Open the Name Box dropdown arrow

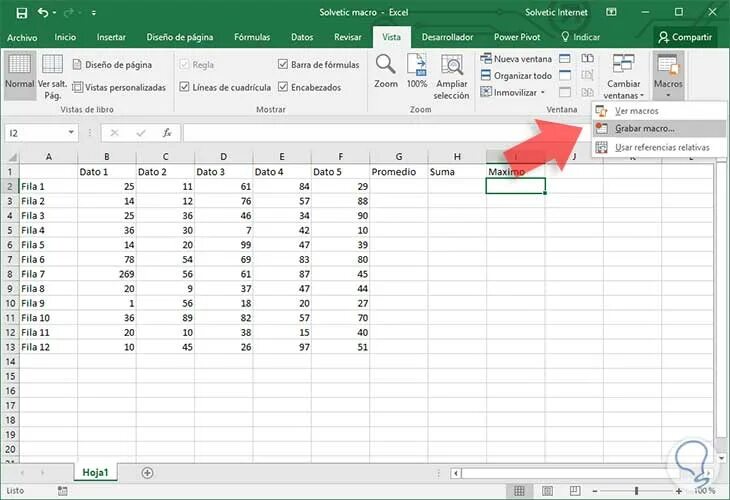[71, 133]
